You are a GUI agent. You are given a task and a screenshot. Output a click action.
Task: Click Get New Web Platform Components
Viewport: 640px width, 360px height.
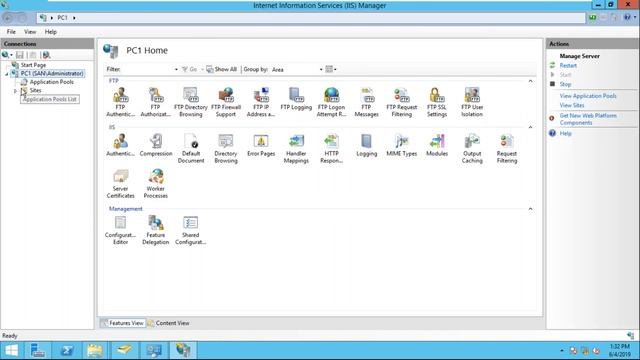(x=588, y=119)
